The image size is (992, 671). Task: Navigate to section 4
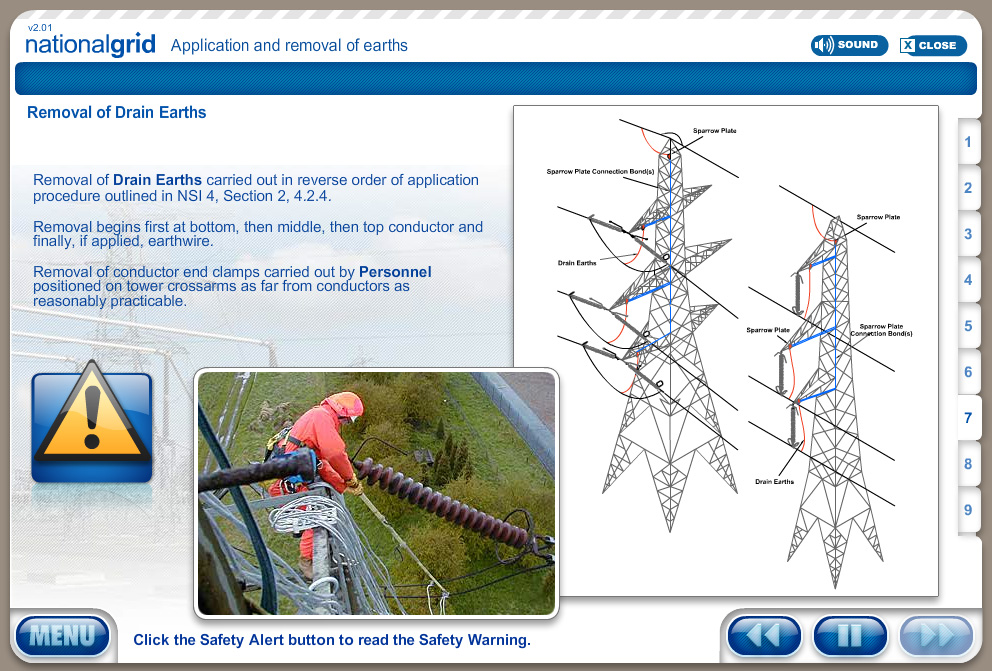pos(967,280)
